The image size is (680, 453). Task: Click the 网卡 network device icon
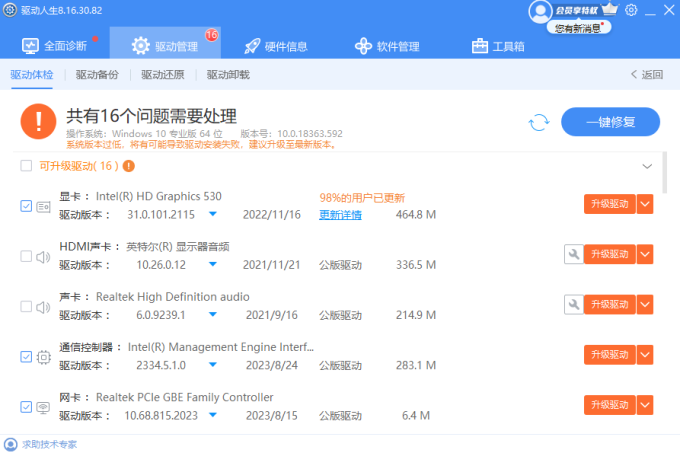[43, 407]
